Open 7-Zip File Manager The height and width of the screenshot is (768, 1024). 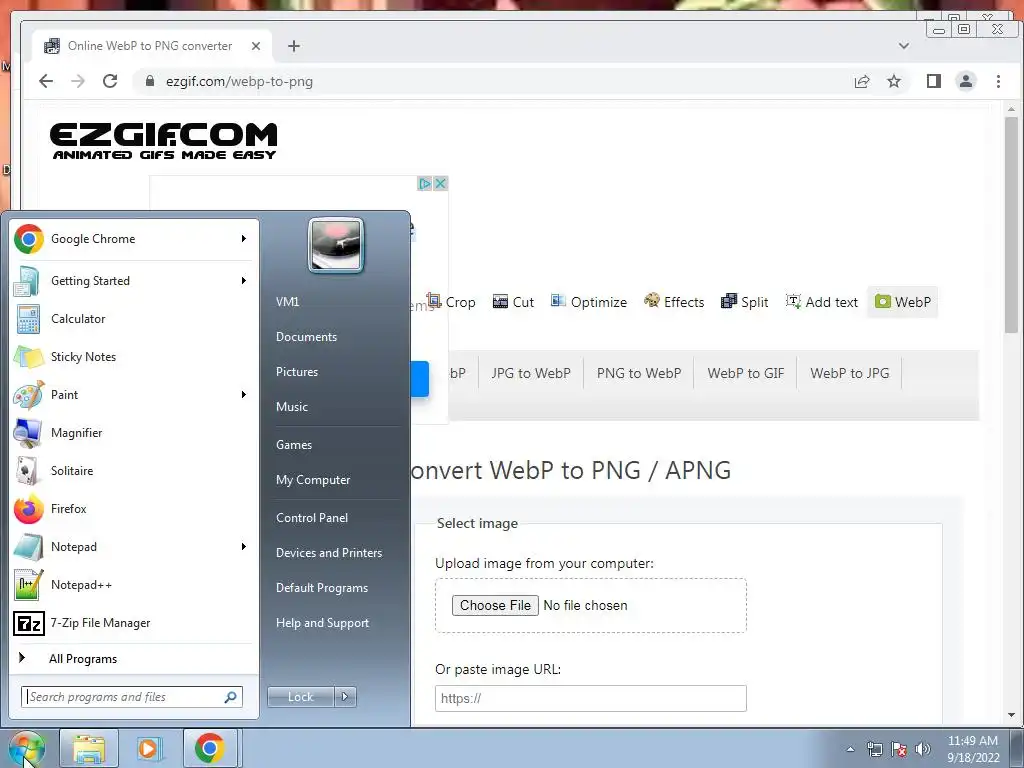[133, 623]
